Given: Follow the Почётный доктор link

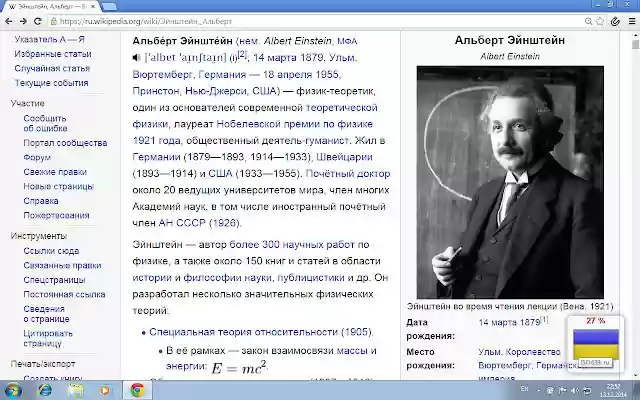Looking at the screenshot, I should [348, 173].
